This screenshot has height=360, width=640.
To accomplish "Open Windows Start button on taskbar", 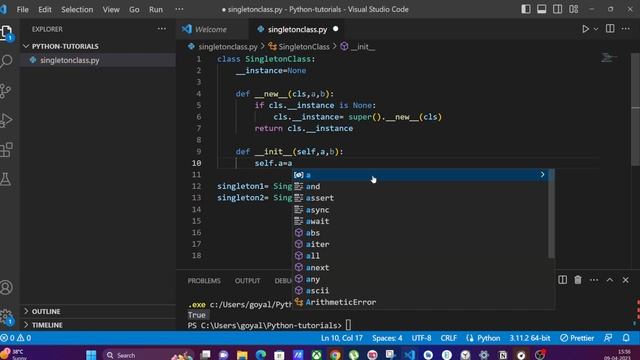I will coord(91,355).
